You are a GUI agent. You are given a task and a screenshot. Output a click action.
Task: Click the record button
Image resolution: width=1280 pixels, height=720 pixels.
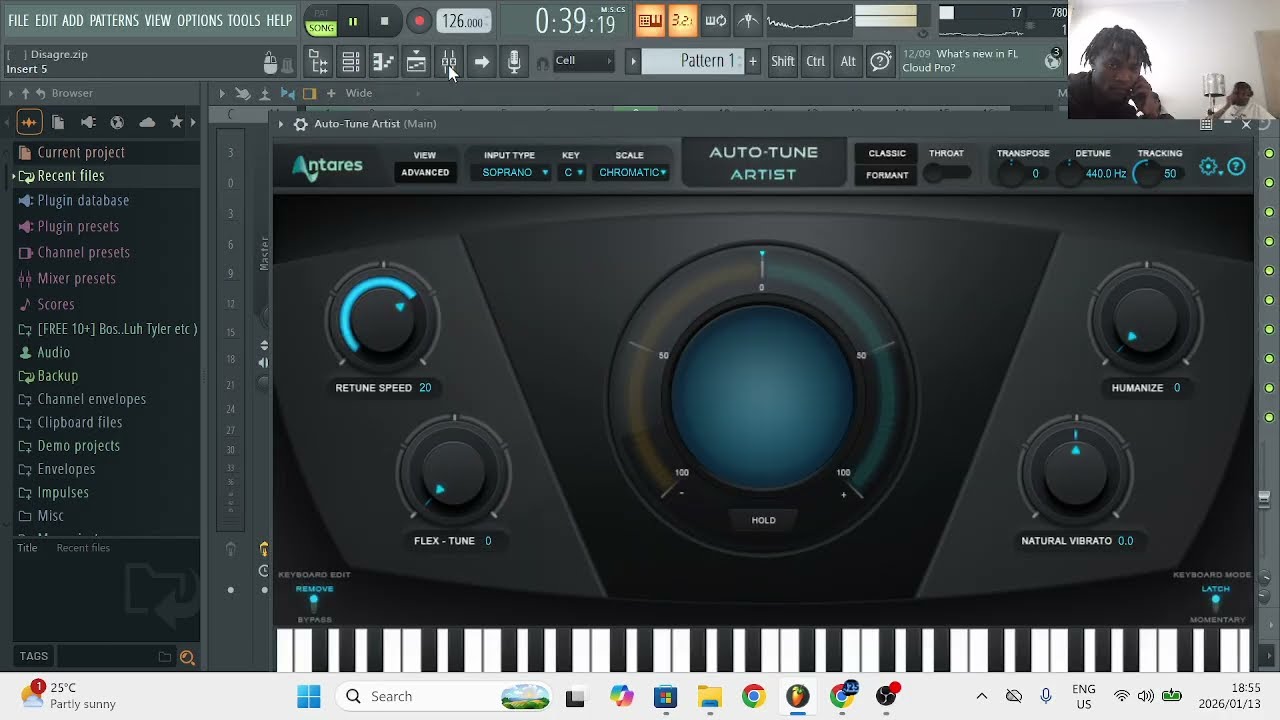click(x=419, y=21)
